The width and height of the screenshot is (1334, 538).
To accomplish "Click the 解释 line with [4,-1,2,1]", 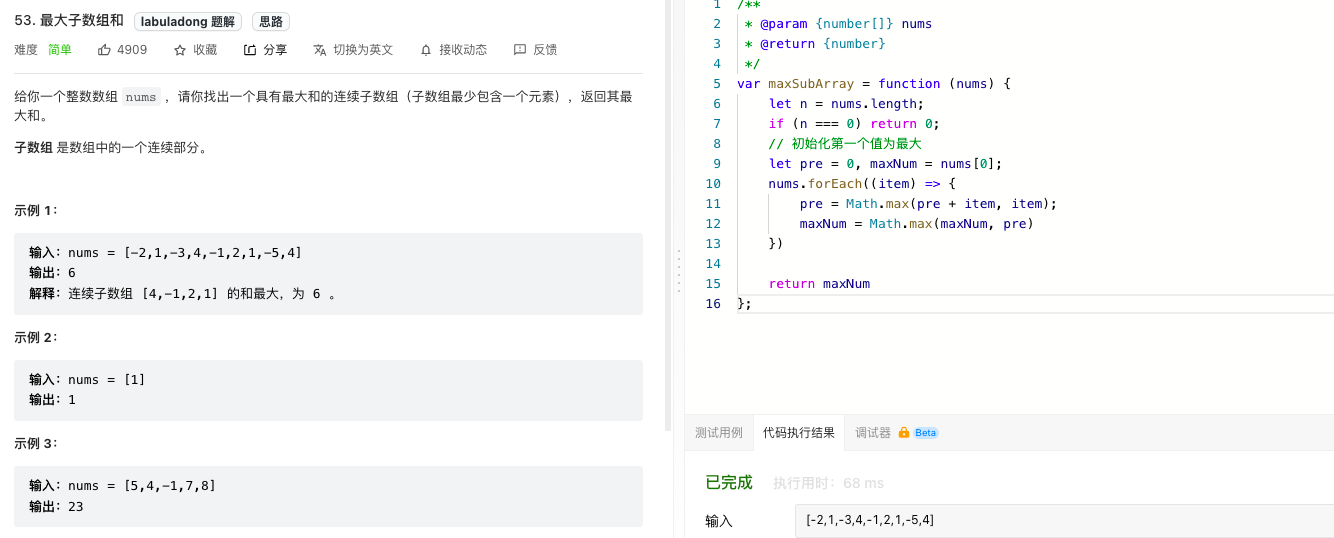I will [x=182, y=293].
